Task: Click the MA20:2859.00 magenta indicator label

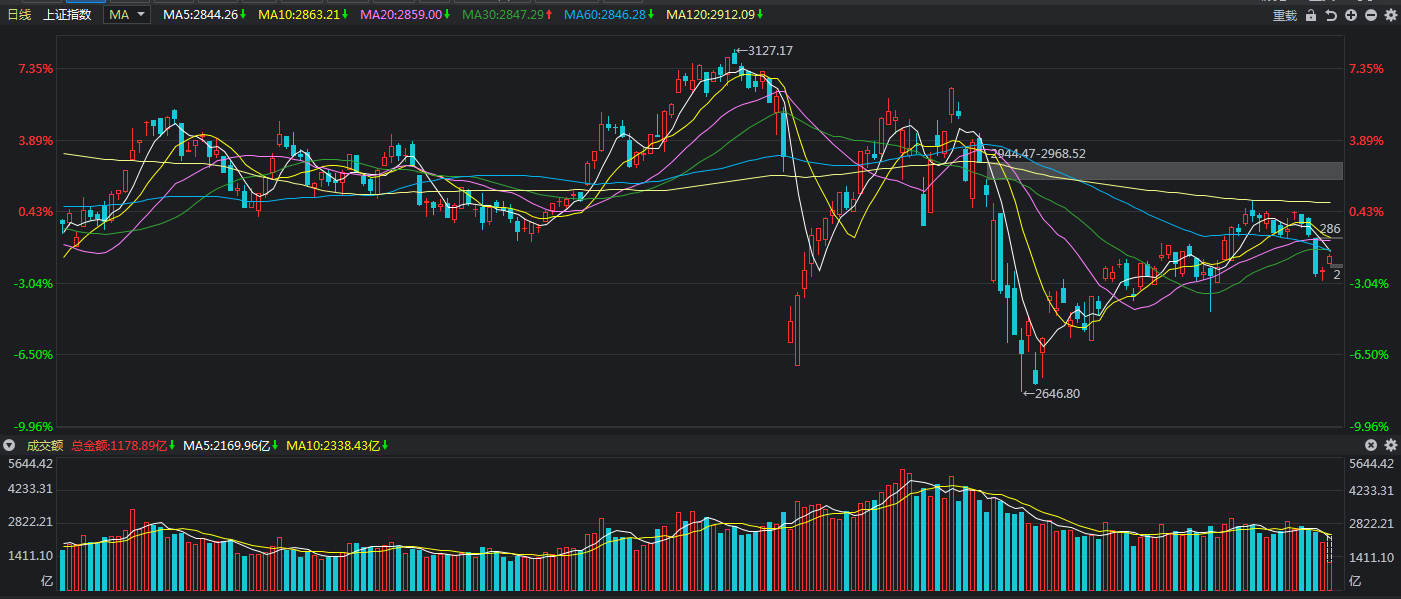Action: (x=399, y=15)
